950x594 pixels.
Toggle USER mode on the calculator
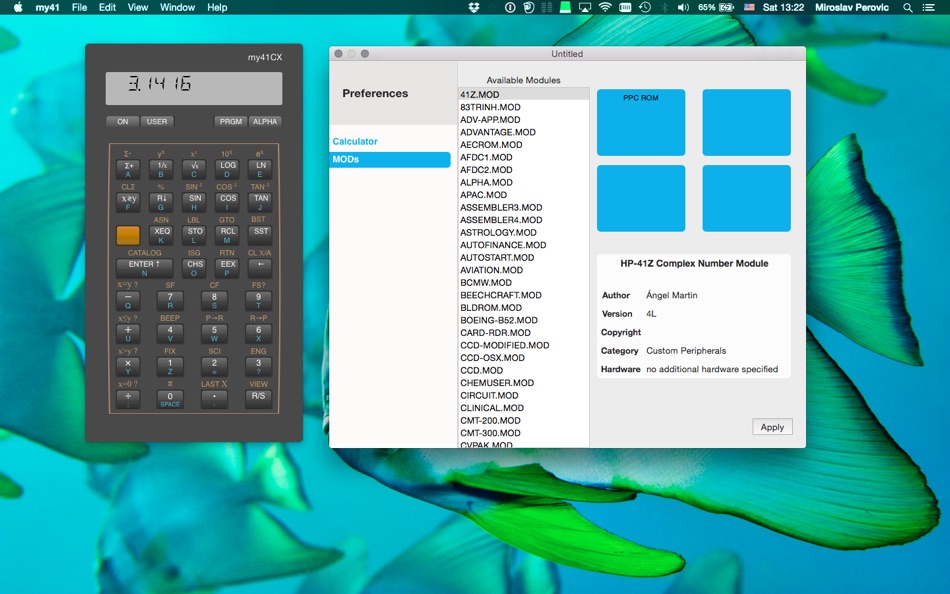tap(157, 121)
